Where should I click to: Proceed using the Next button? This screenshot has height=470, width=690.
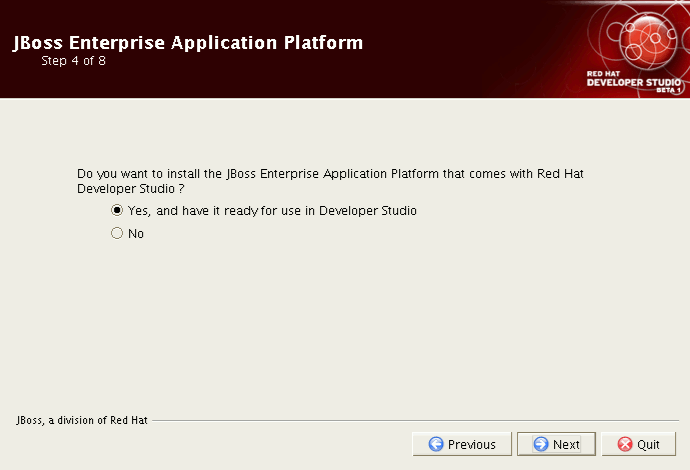point(556,444)
